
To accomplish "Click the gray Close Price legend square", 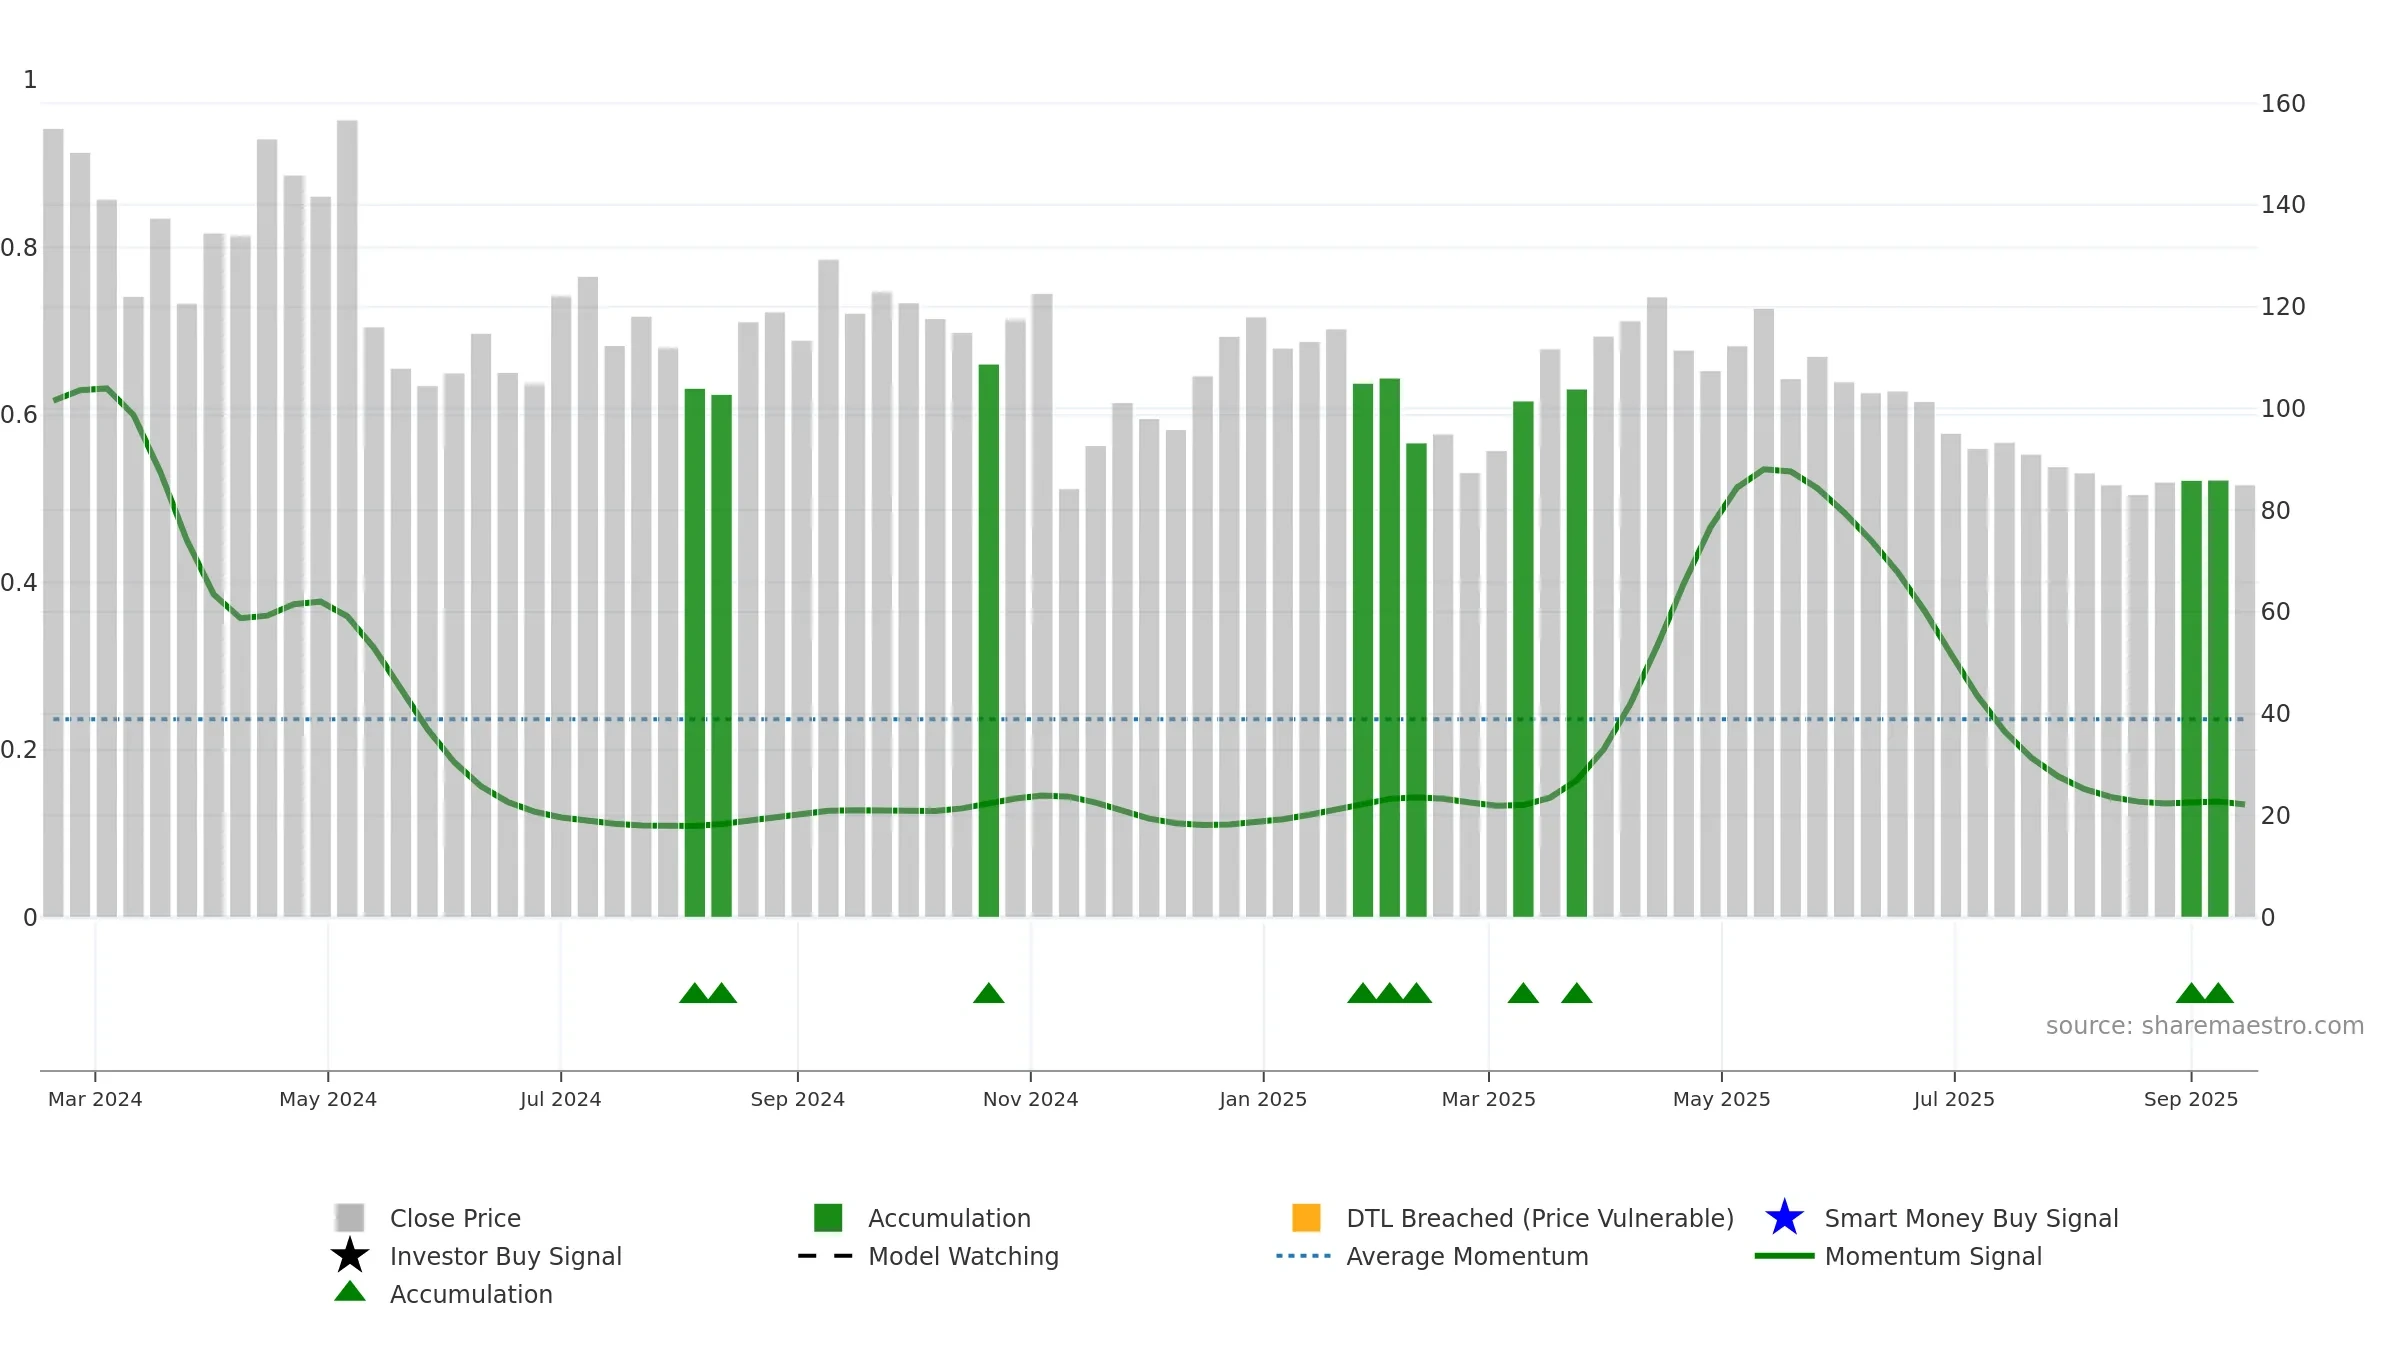I will click(350, 1217).
